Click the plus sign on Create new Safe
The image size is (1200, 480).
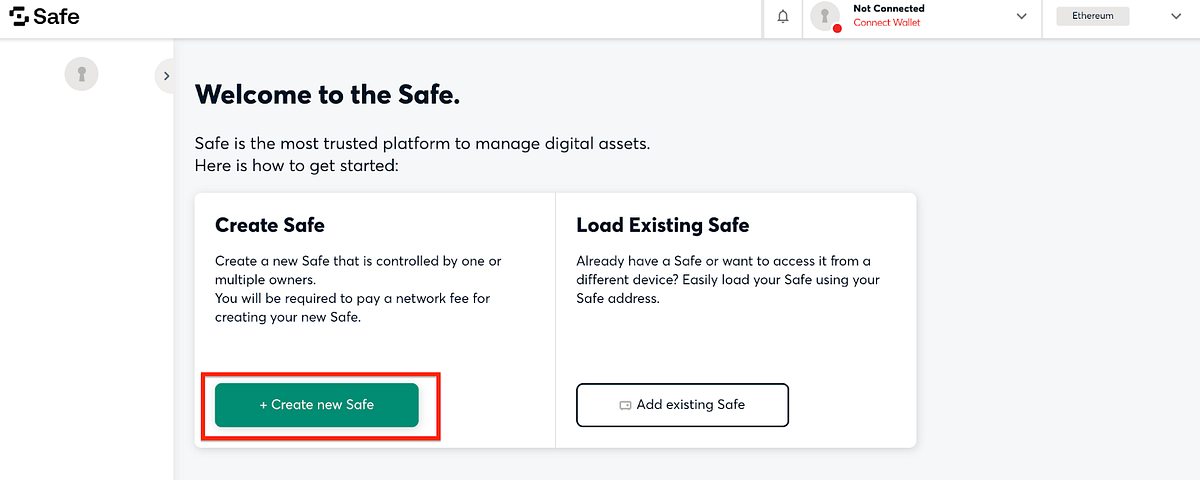point(264,405)
